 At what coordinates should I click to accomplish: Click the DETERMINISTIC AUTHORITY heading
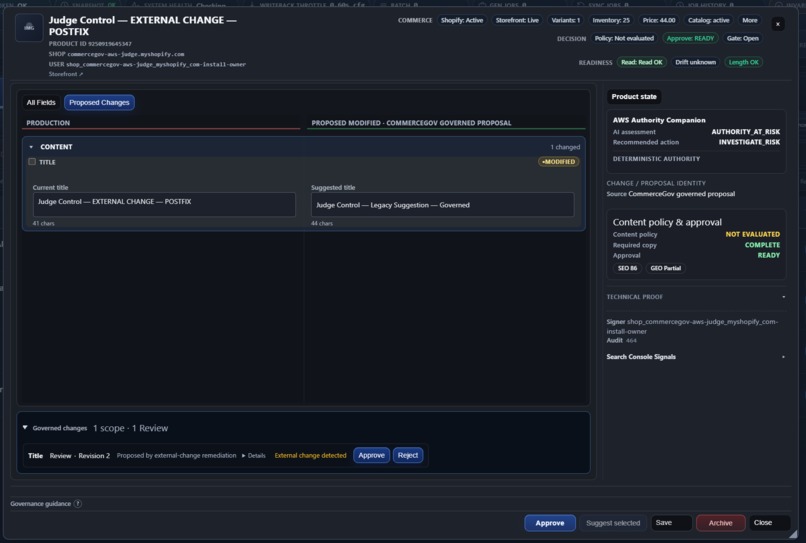click(656, 159)
